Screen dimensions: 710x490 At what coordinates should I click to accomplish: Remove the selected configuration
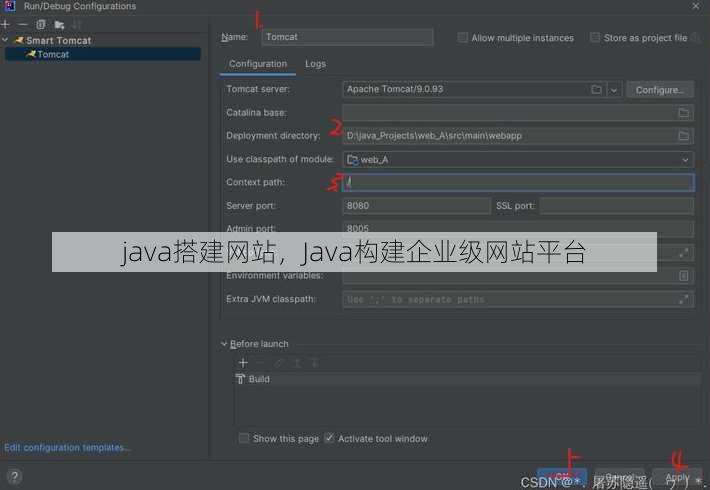(23, 24)
